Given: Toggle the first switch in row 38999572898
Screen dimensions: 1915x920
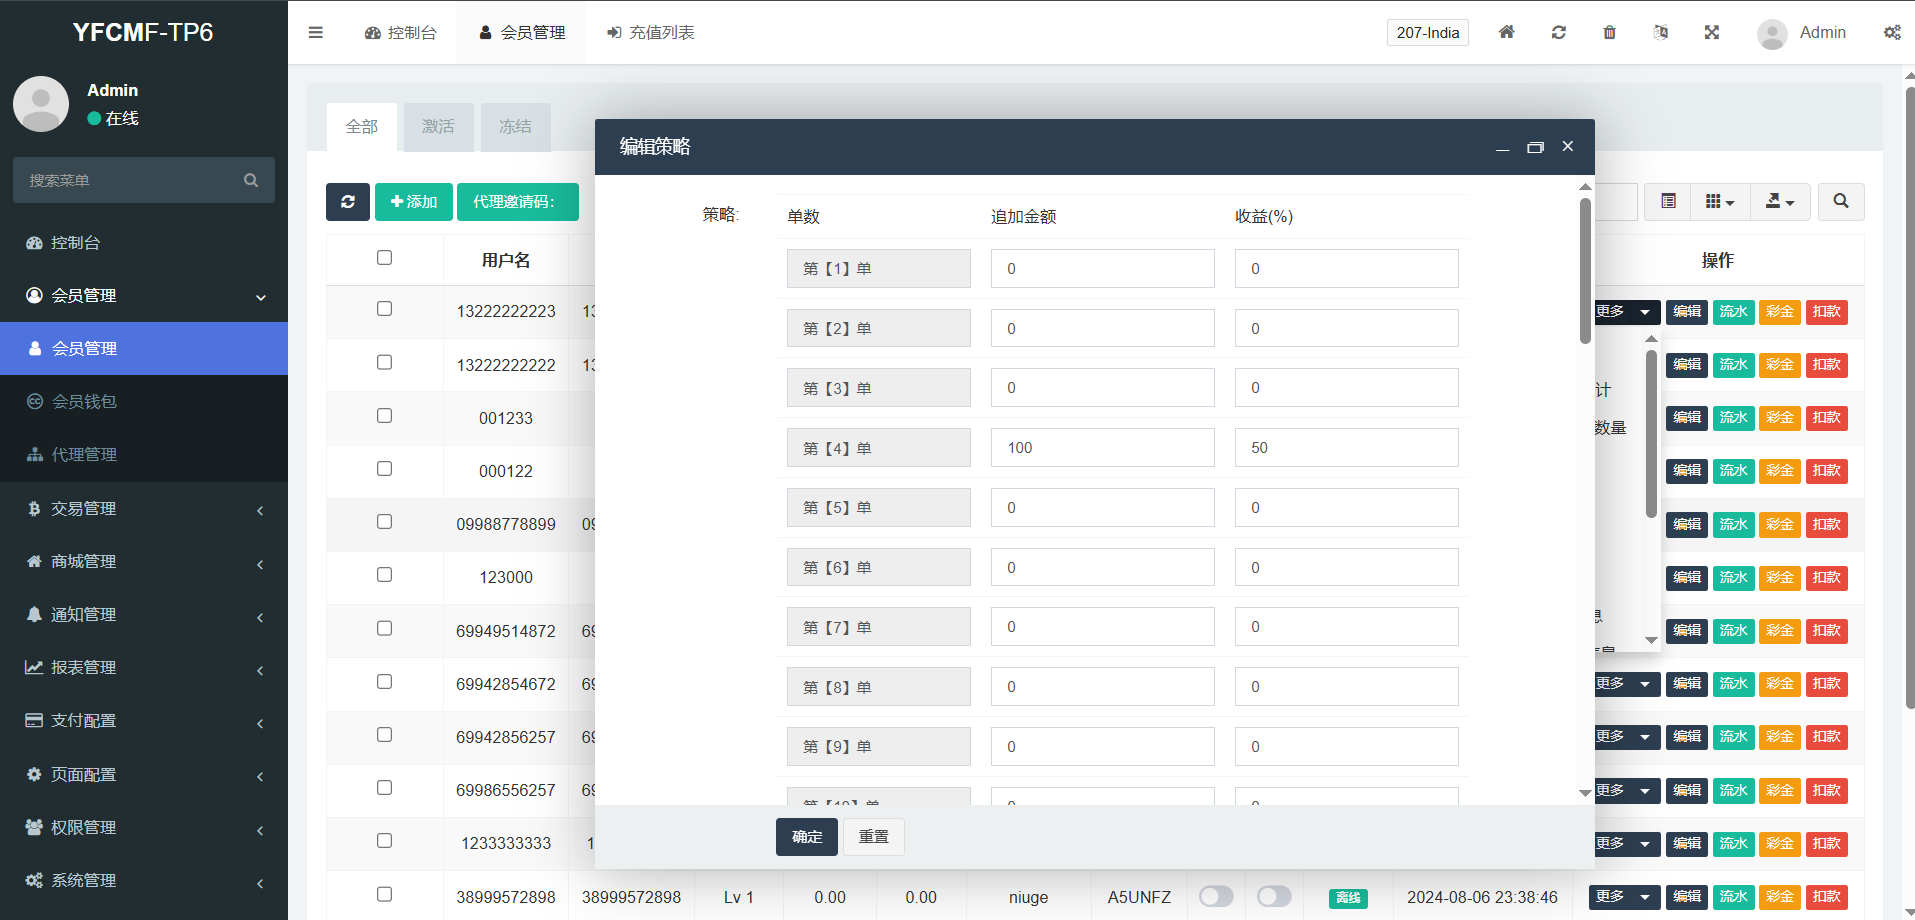Looking at the screenshot, I should tap(1216, 896).
